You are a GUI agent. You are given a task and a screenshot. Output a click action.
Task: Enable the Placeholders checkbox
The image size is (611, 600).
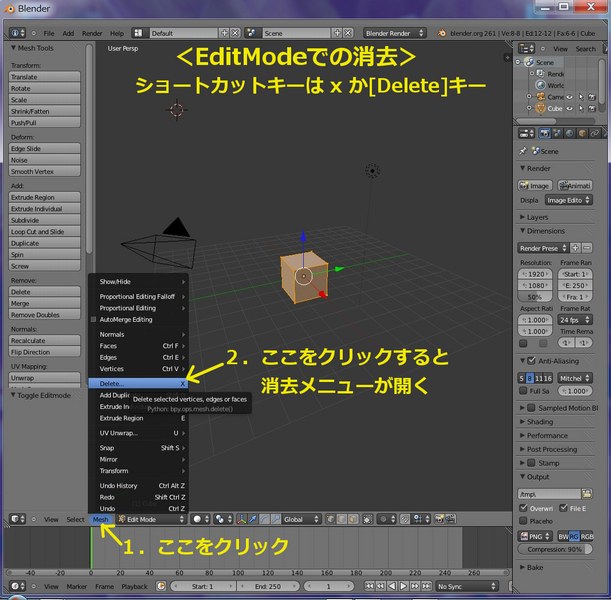523,521
